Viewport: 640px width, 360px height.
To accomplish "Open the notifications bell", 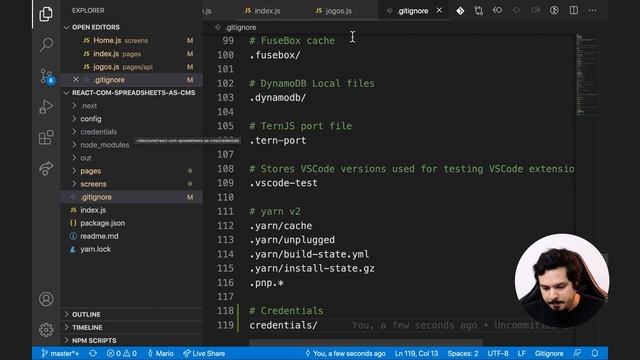I will pyautogui.click(x=595, y=353).
